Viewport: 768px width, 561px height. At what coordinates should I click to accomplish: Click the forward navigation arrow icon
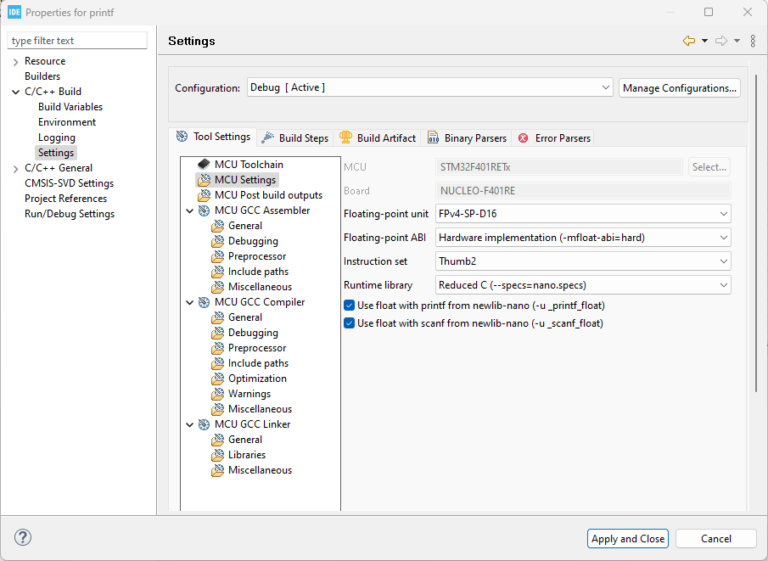720,41
